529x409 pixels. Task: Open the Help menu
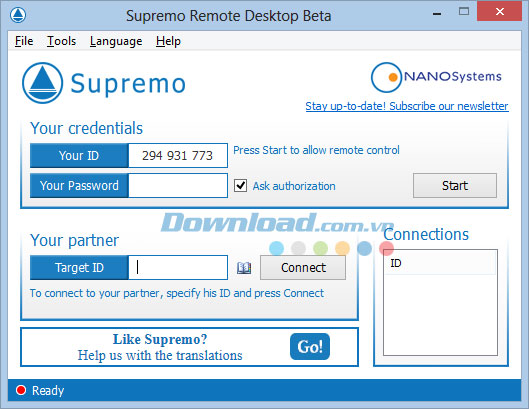[x=168, y=41]
